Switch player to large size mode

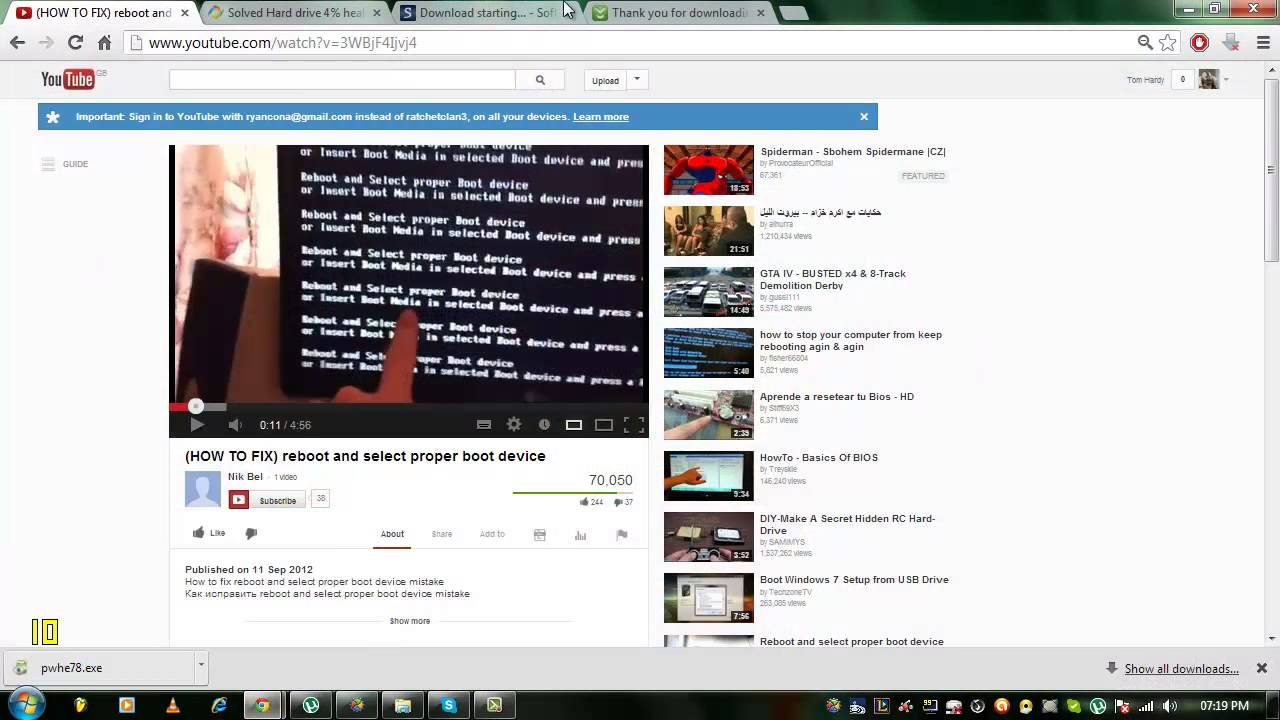point(604,425)
